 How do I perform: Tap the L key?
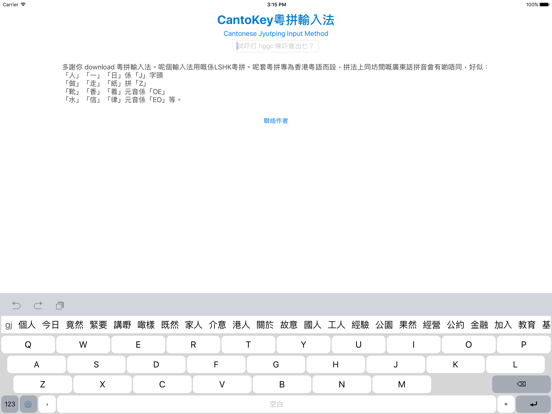click(x=515, y=364)
